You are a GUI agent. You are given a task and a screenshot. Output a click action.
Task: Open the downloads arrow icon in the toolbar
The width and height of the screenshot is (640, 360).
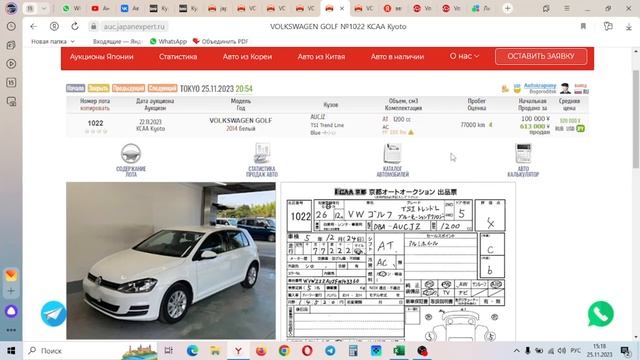[x=629, y=27]
